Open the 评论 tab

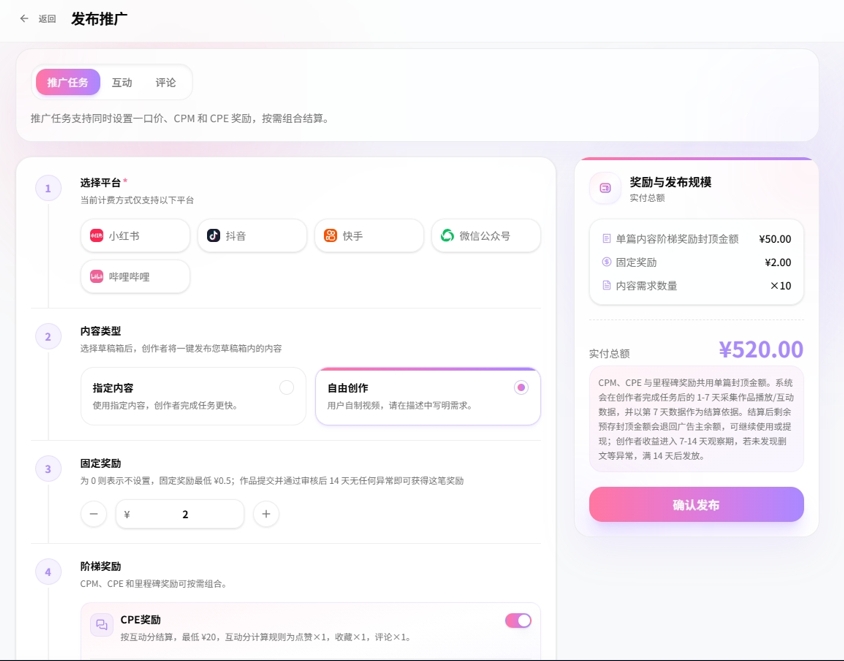point(165,82)
